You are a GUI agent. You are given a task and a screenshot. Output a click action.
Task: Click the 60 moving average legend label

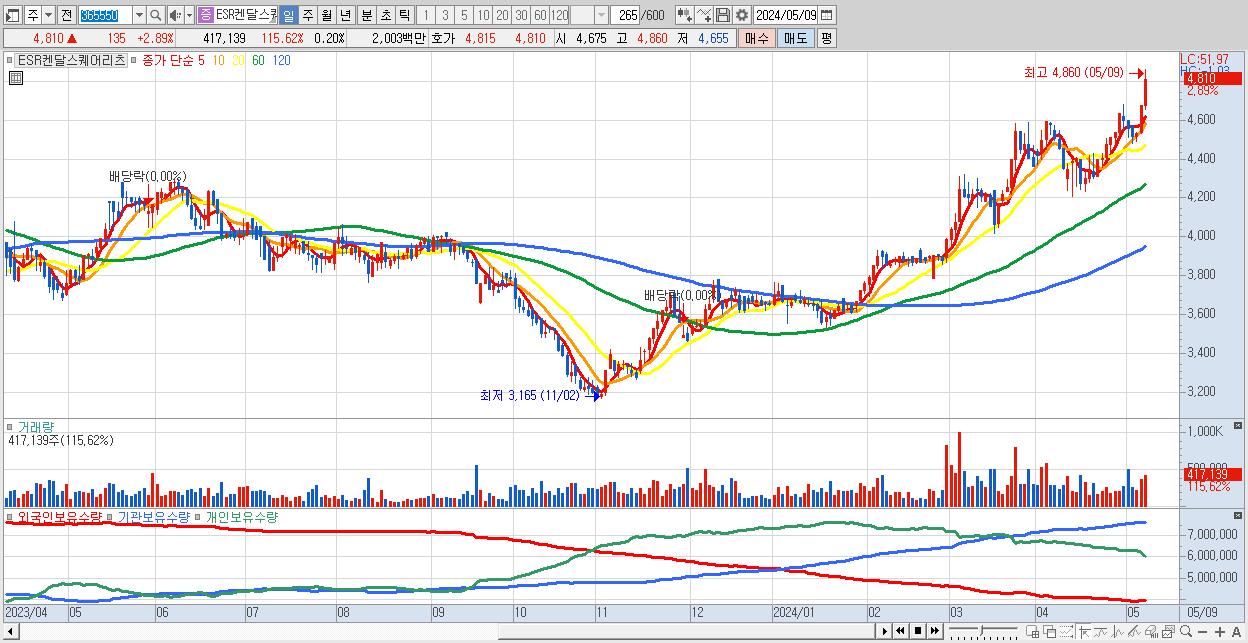(258, 60)
